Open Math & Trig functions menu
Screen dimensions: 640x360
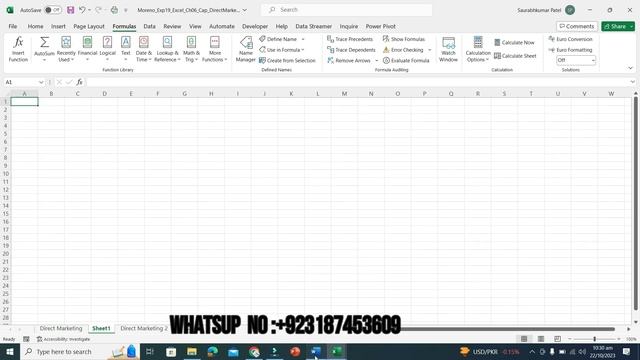click(191, 49)
